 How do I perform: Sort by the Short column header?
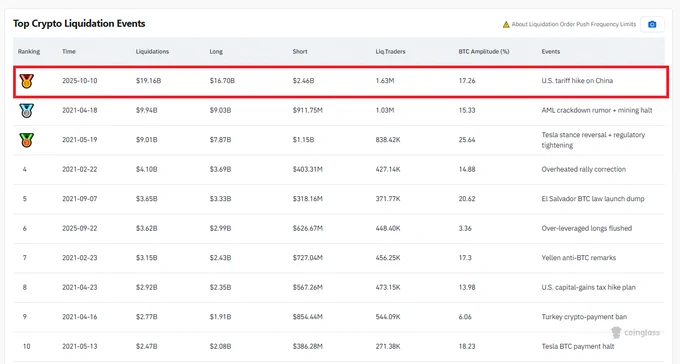300,52
